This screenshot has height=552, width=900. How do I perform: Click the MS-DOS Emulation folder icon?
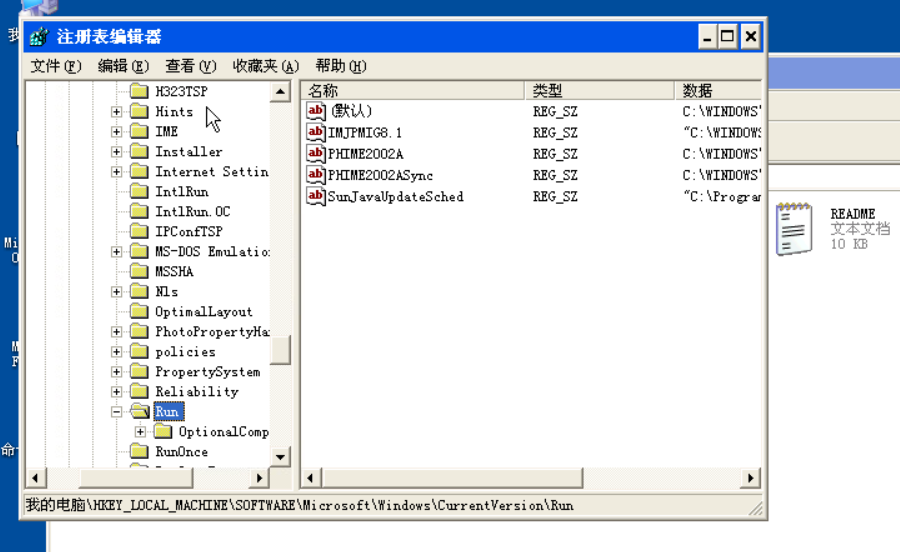139,251
